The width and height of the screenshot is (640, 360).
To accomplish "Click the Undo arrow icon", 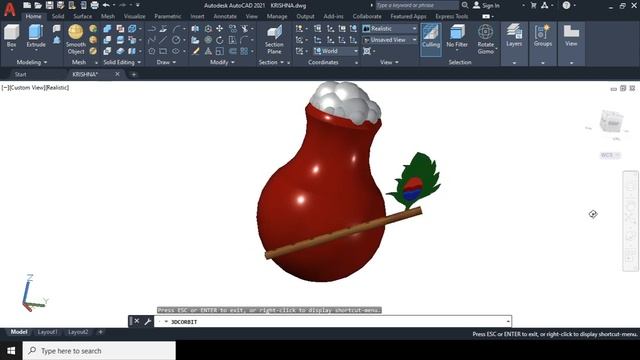I will click(x=106, y=5).
